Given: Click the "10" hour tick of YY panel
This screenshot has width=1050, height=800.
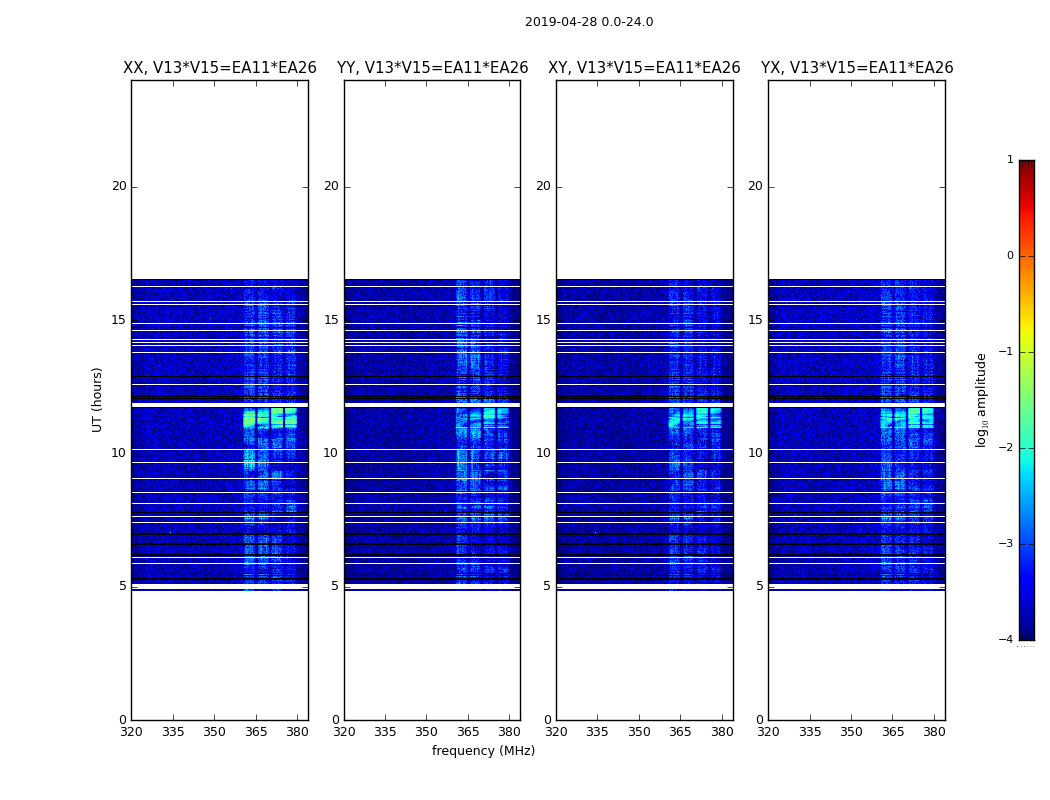Looking at the screenshot, I should click(331, 453).
